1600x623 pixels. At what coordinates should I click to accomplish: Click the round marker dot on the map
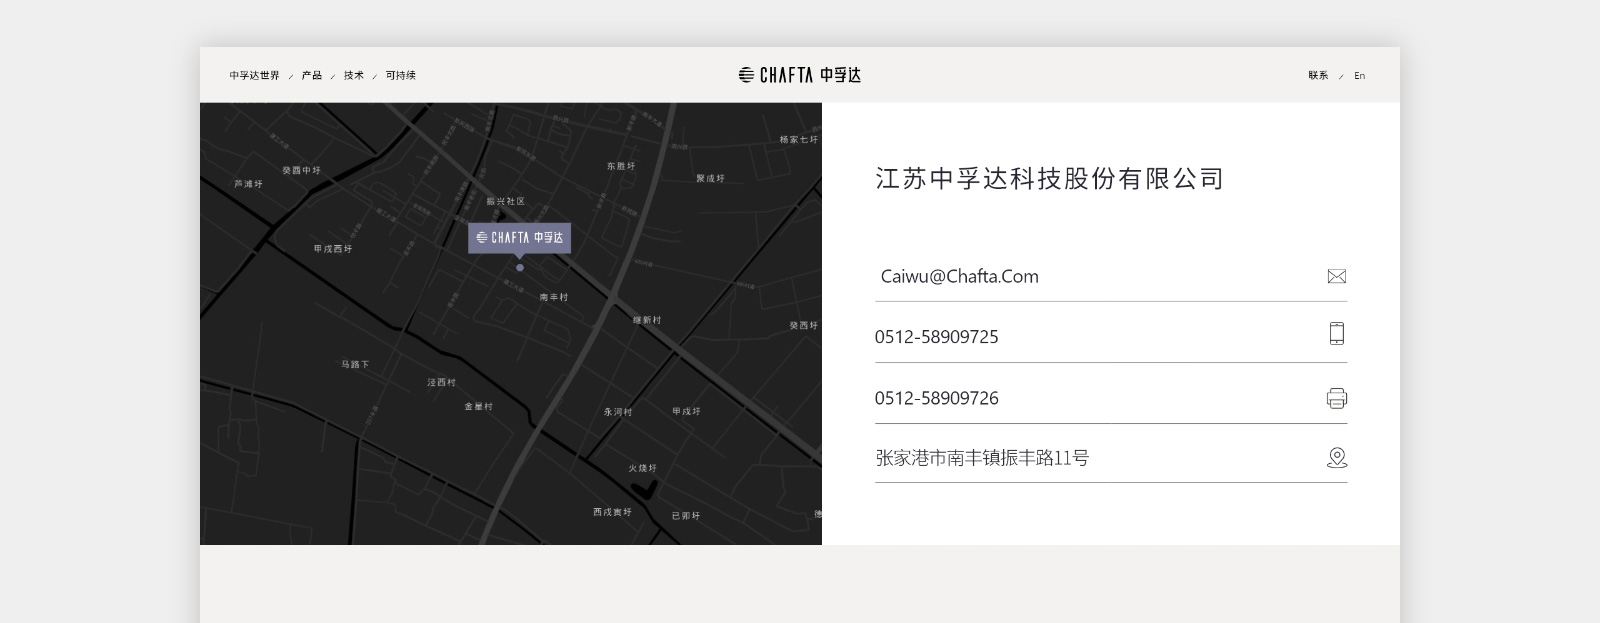(520, 268)
